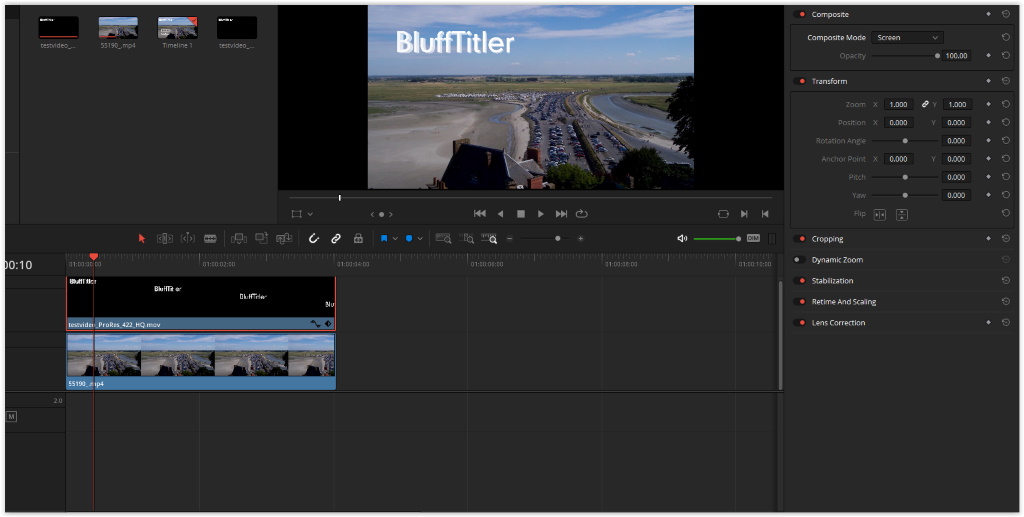Open the marker color dropdown arrow
The width and height of the screenshot is (1024, 517).
420,239
